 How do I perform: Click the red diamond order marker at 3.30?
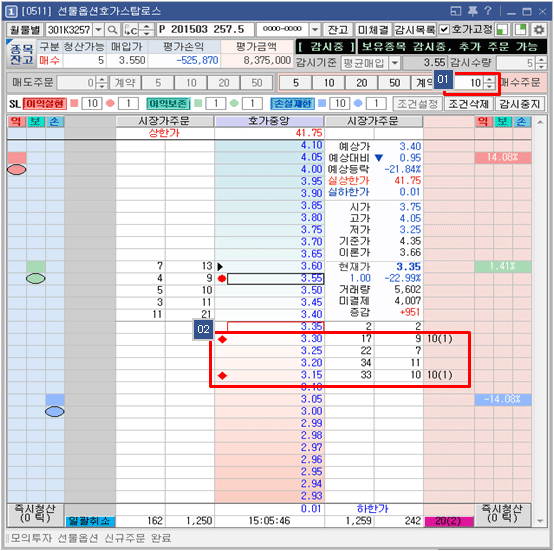point(222,339)
